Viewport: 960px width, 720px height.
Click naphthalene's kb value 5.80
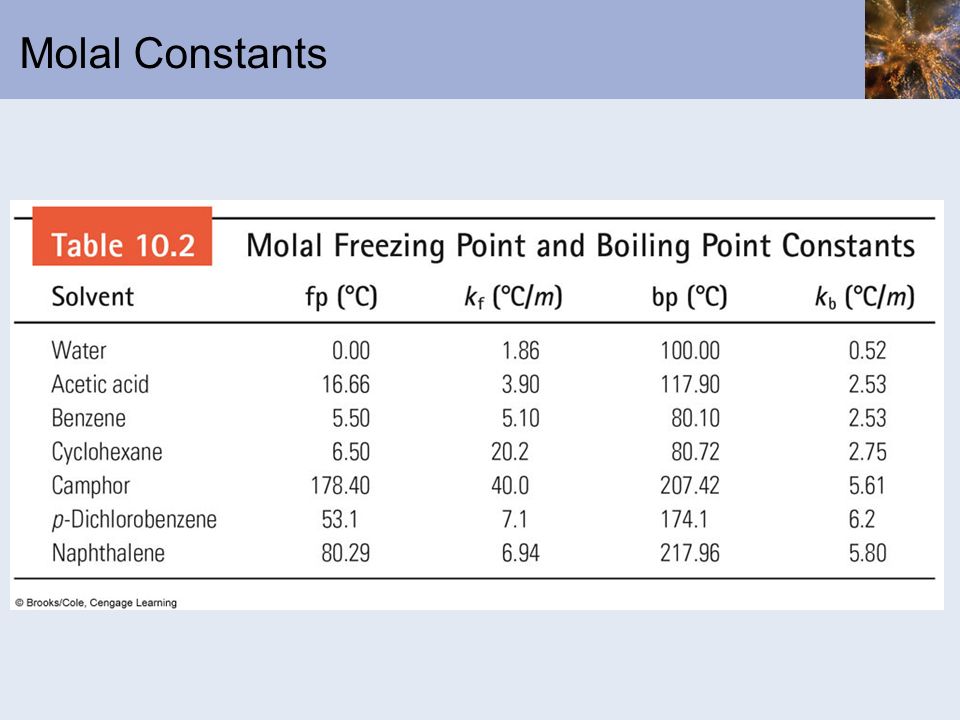click(x=868, y=553)
